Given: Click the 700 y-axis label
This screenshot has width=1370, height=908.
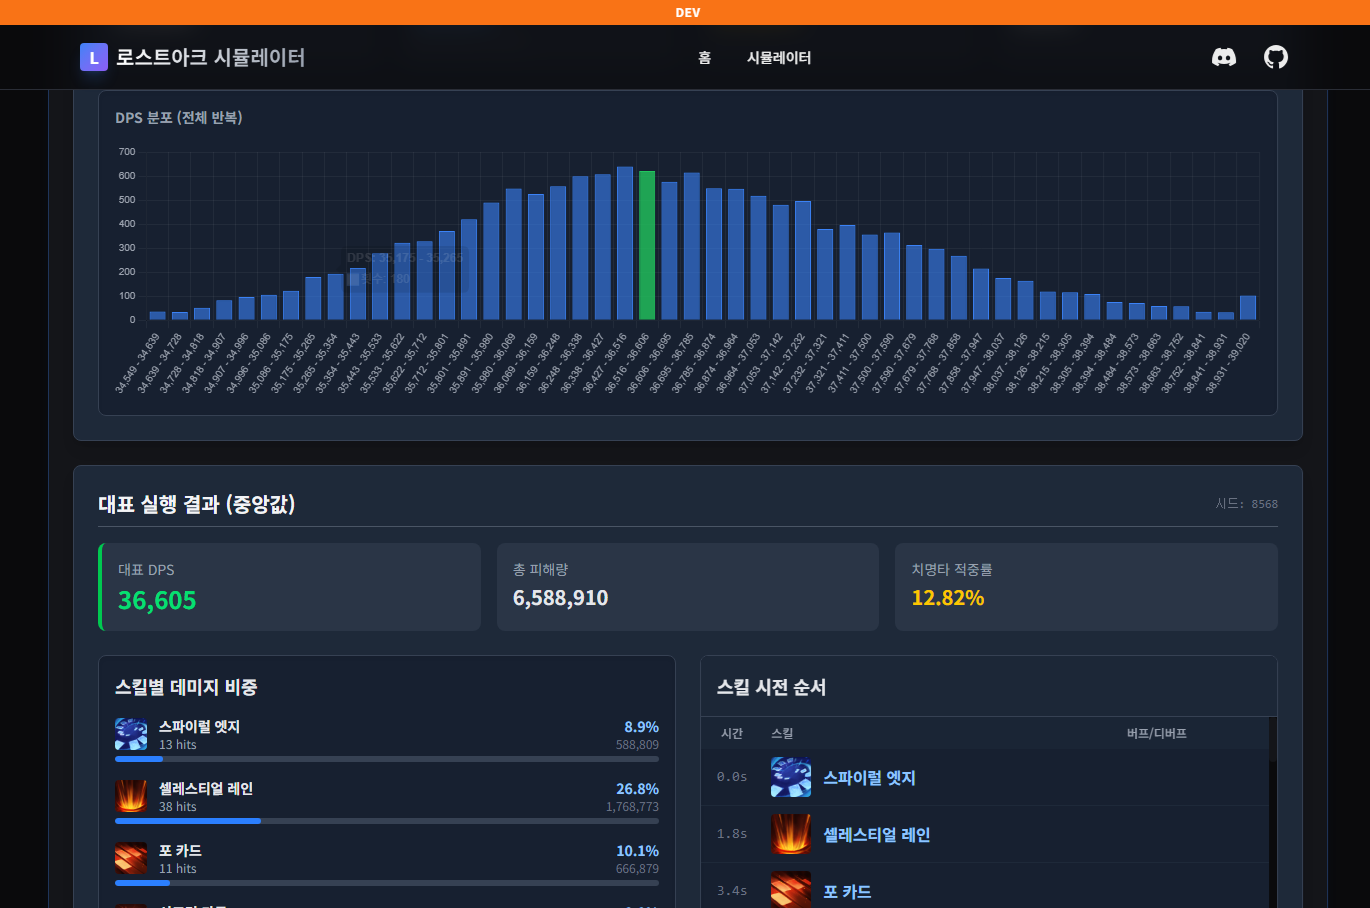Looking at the screenshot, I should pyautogui.click(x=127, y=152).
